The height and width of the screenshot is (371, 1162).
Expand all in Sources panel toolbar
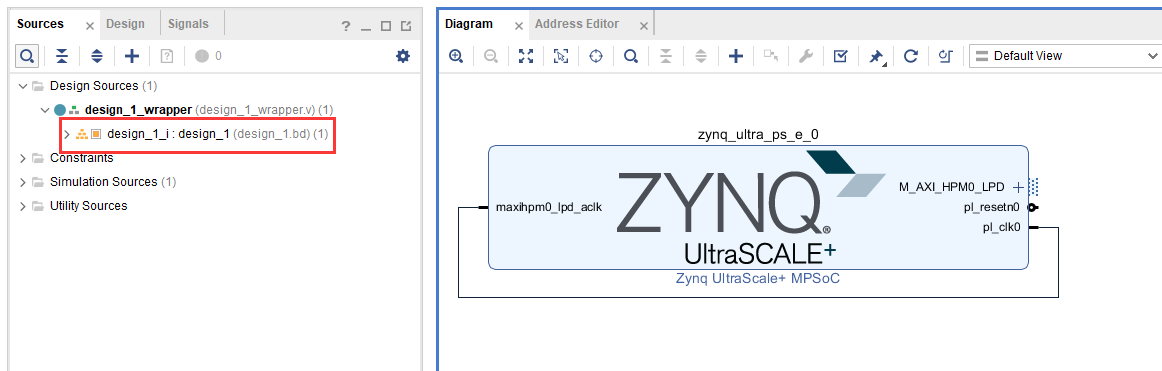click(97, 56)
